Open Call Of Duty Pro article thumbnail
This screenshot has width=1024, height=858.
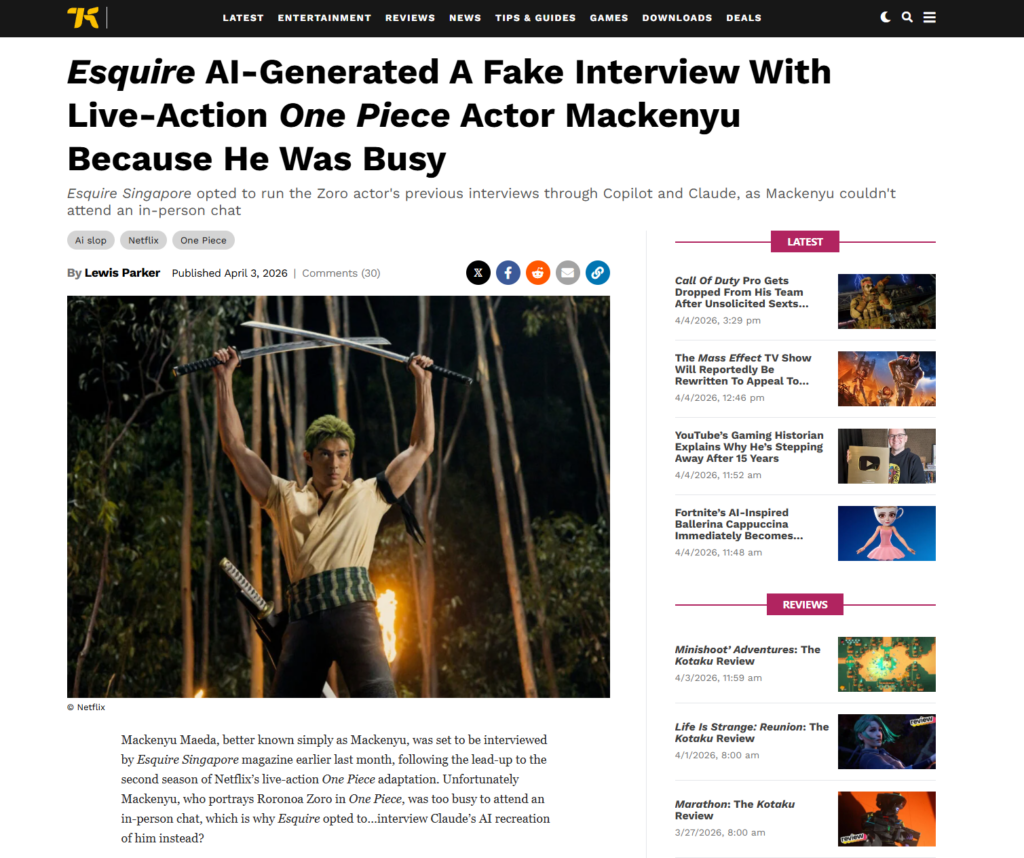coord(886,302)
